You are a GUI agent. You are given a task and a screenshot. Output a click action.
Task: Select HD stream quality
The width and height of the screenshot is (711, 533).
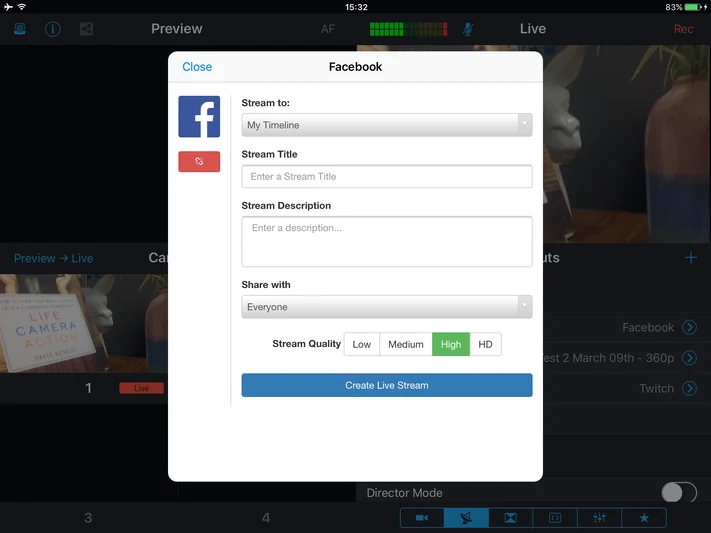click(x=485, y=344)
